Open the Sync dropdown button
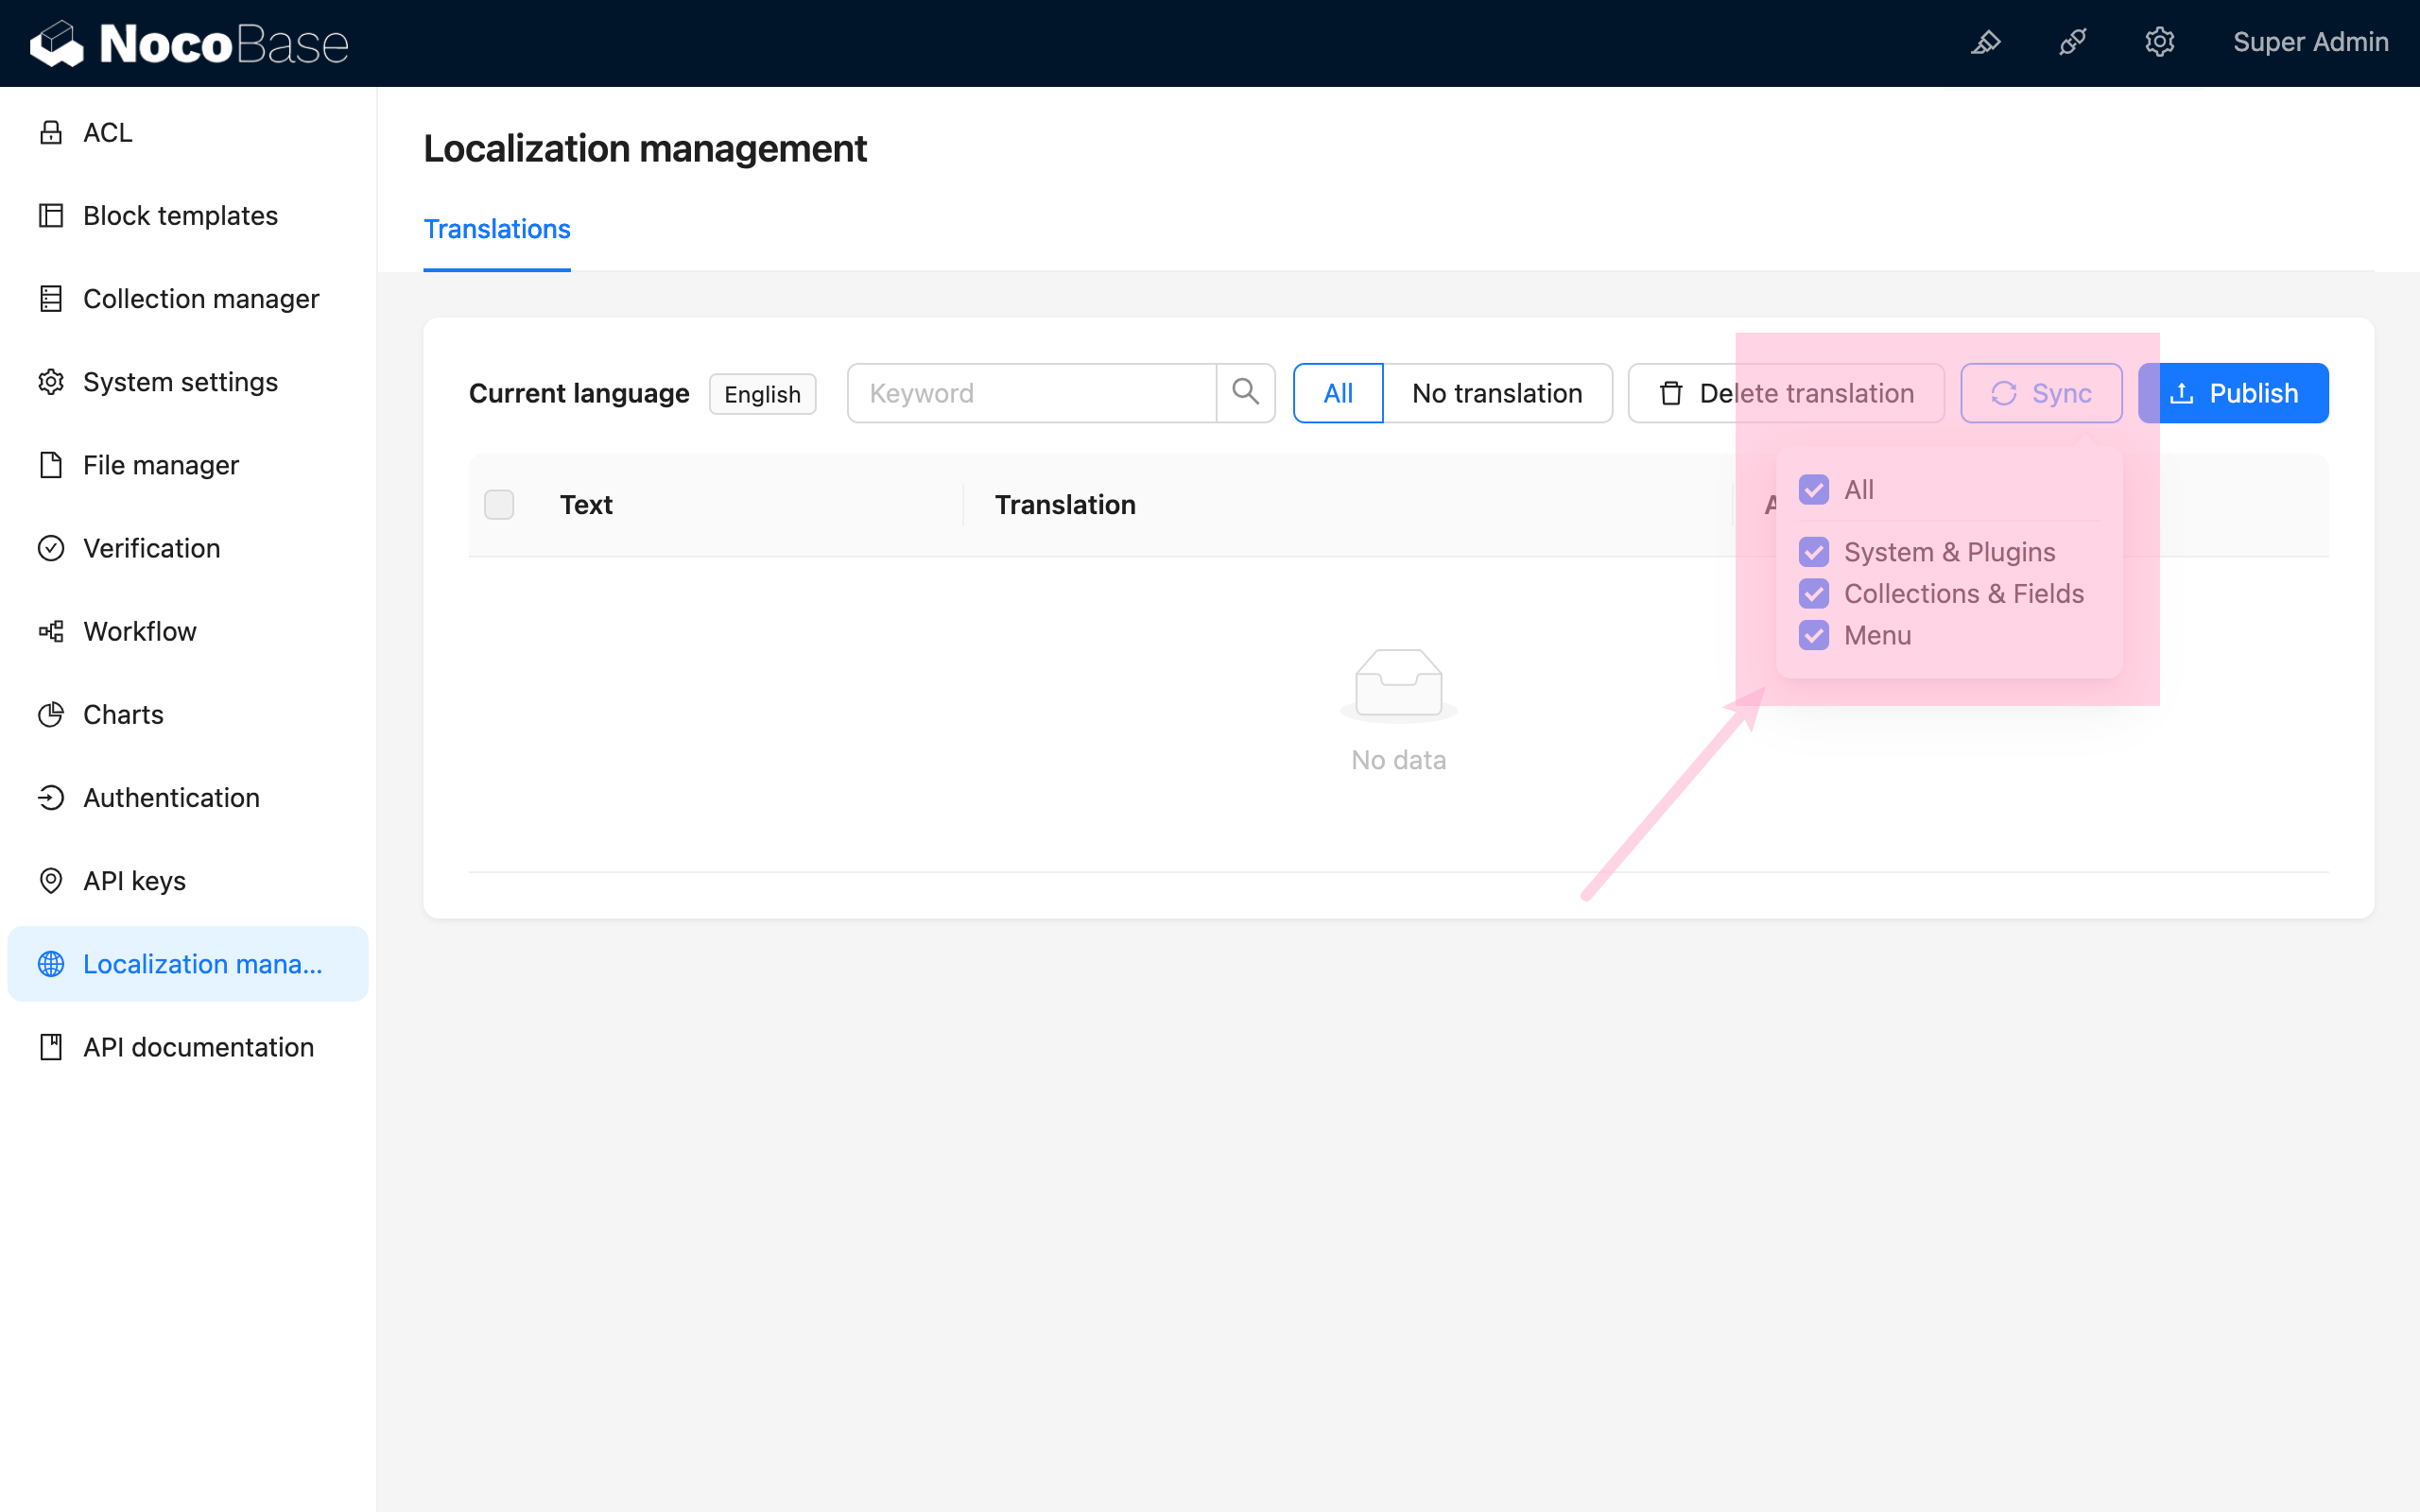Image resolution: width=2420 pixels, height=1512 pixels. pyautogui.click(x=2041, y=392)
